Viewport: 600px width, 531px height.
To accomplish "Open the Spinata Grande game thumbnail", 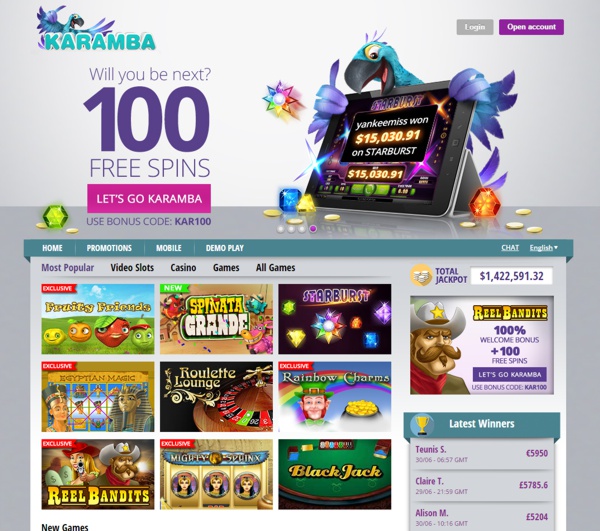I will point(216,319).
